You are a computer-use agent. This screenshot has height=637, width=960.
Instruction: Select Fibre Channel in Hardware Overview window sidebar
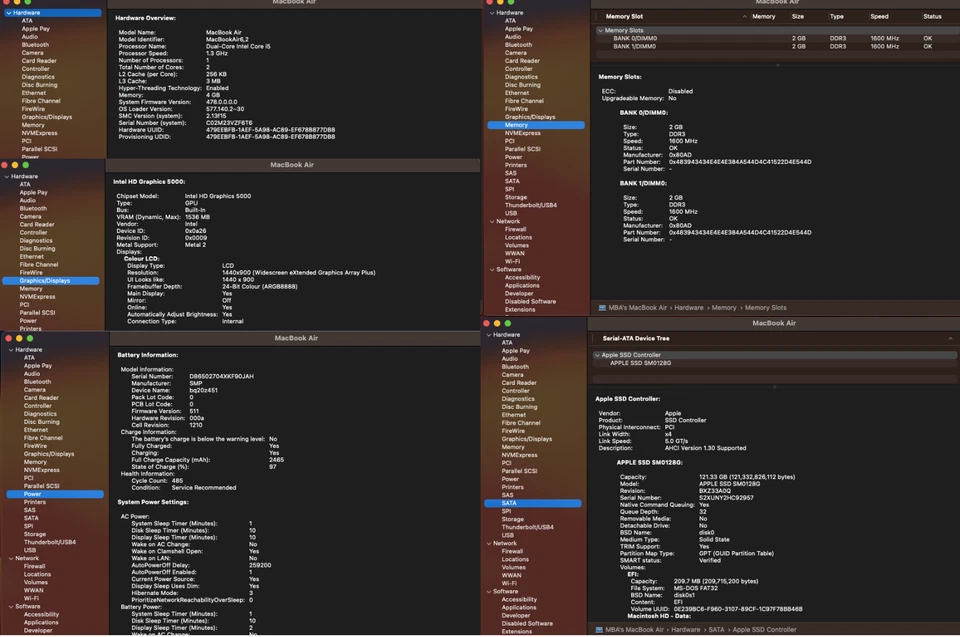[41, 101]
